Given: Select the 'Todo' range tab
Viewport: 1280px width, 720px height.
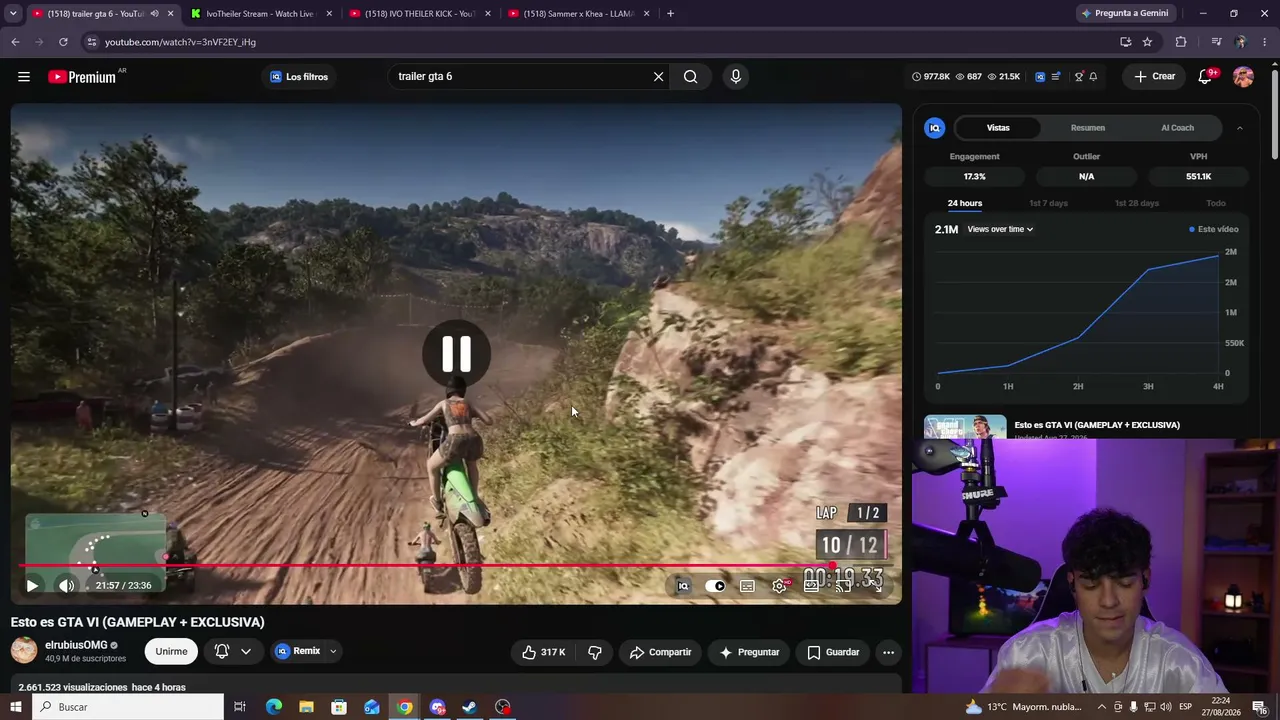Looking at the screenshot, I should [x=1216, y=204].
